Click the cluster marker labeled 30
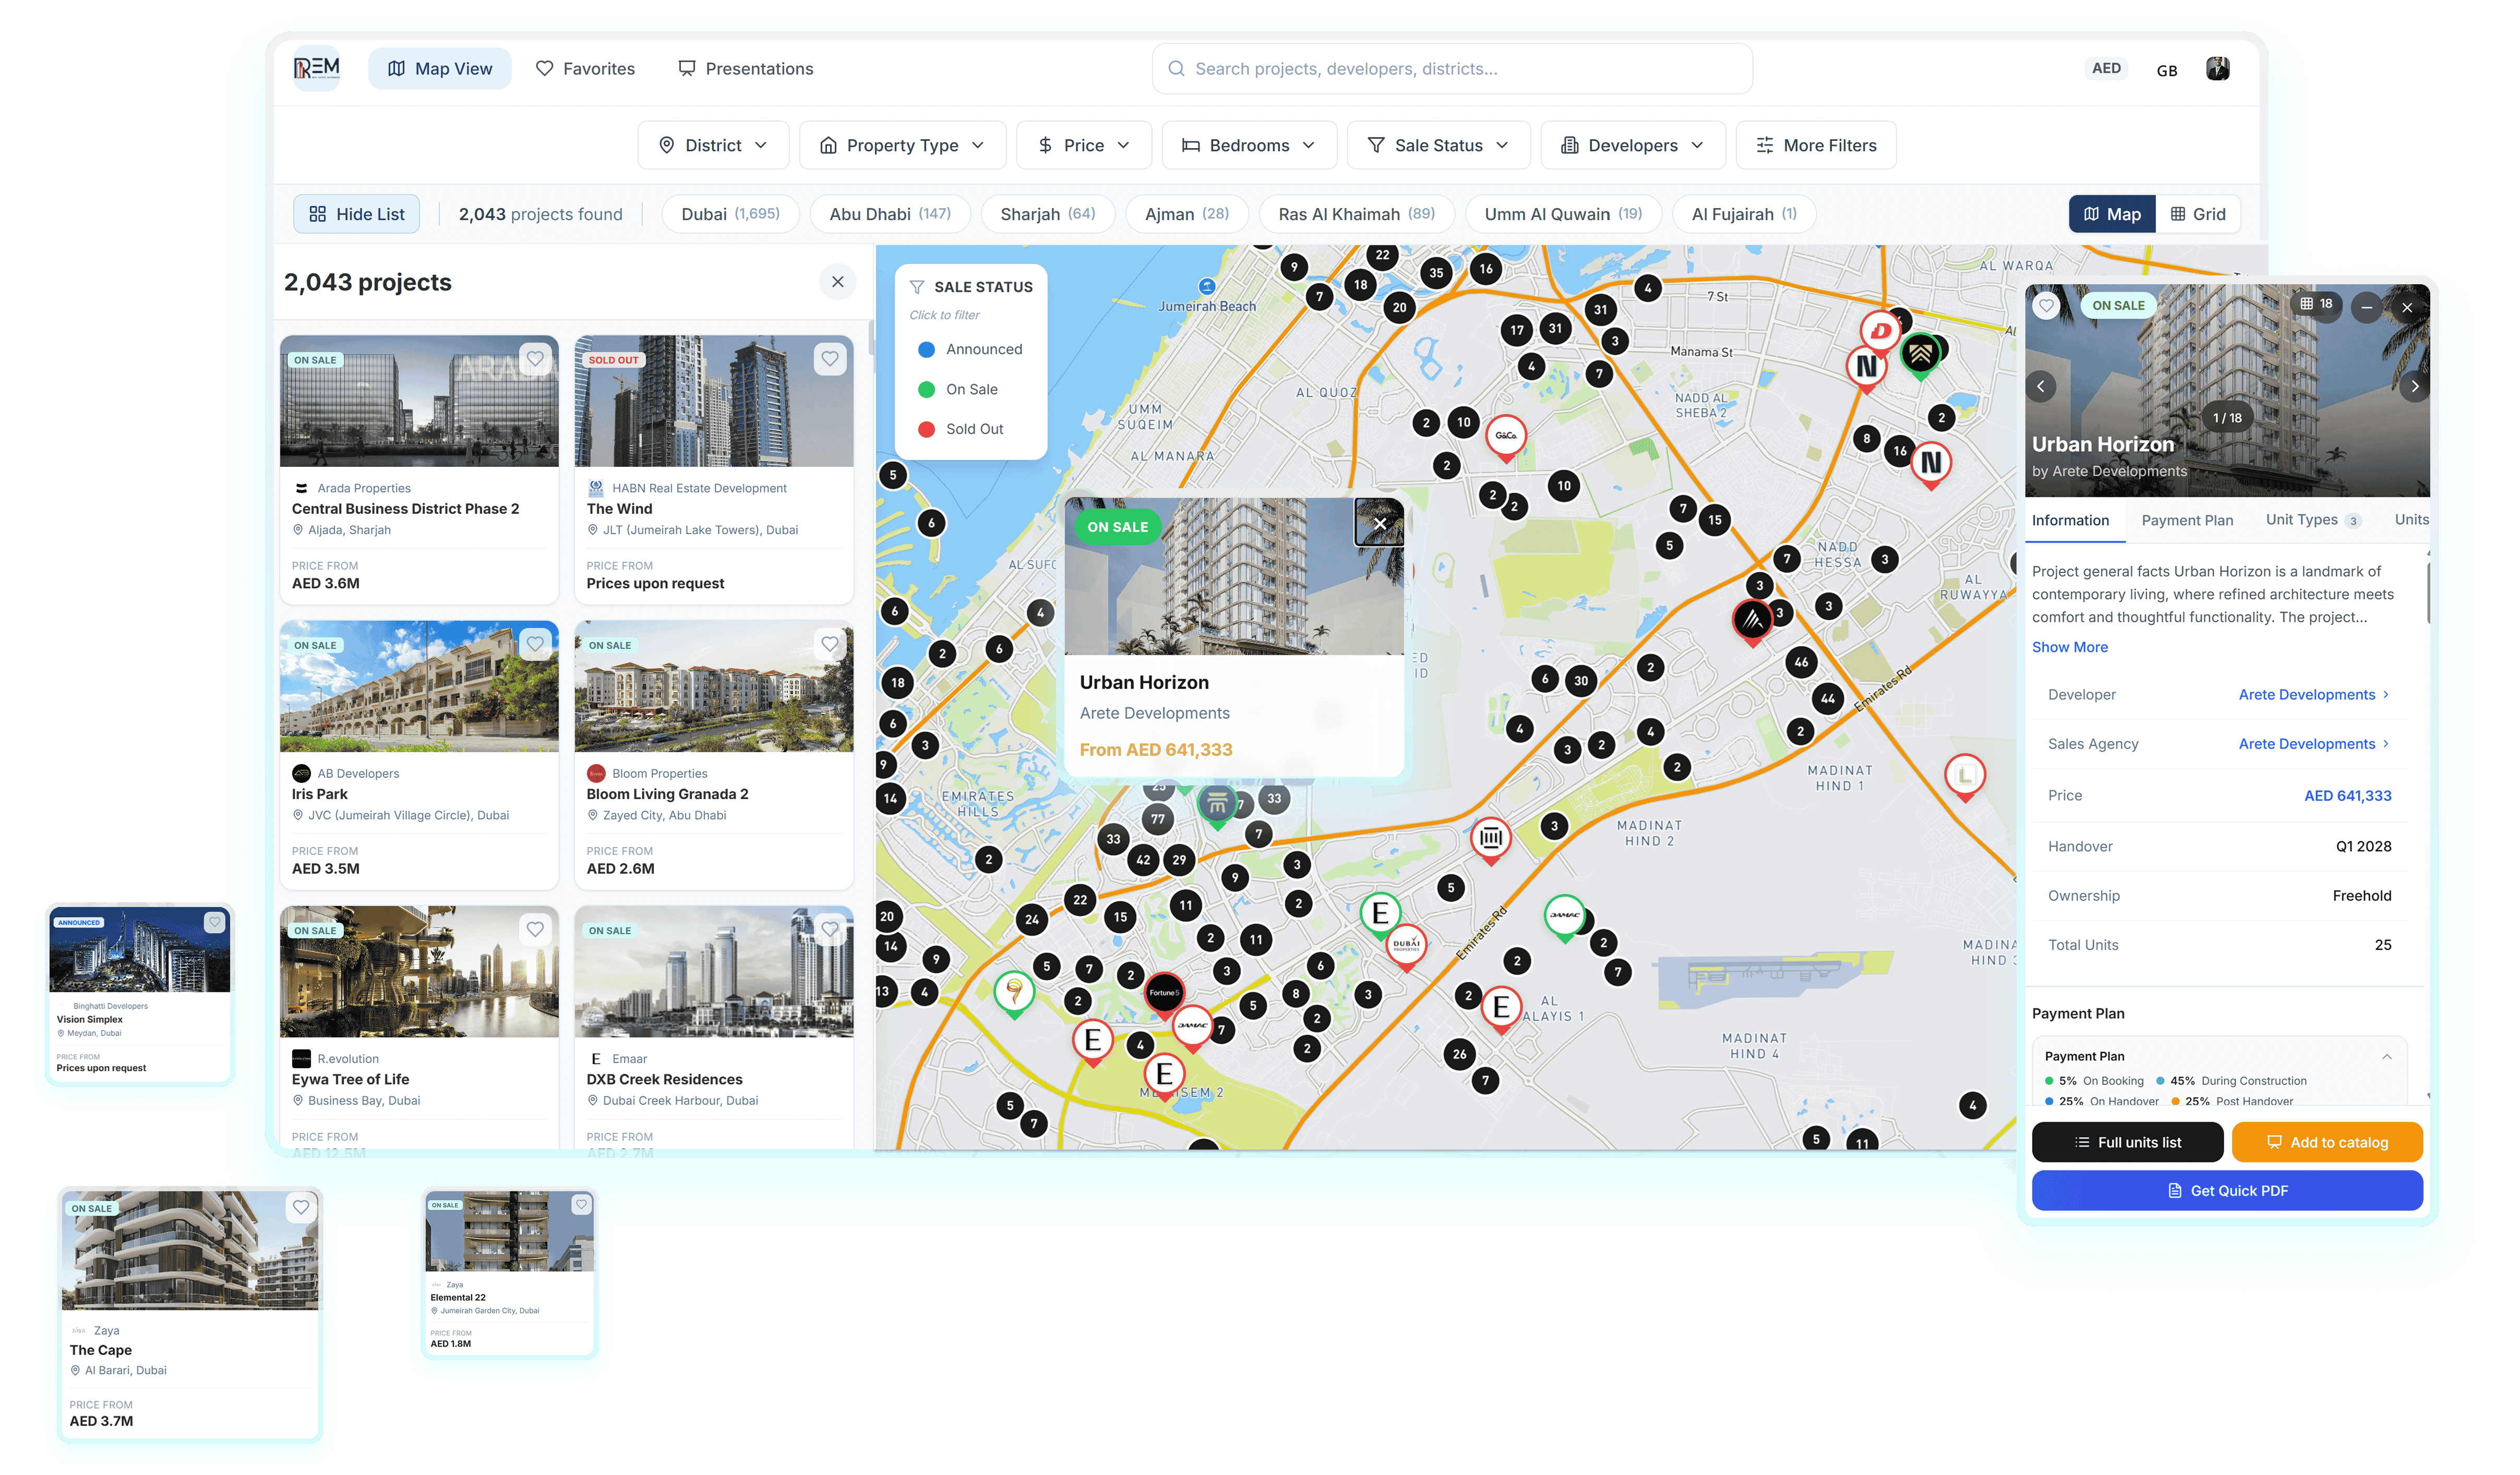 (x=1580, y=680)
